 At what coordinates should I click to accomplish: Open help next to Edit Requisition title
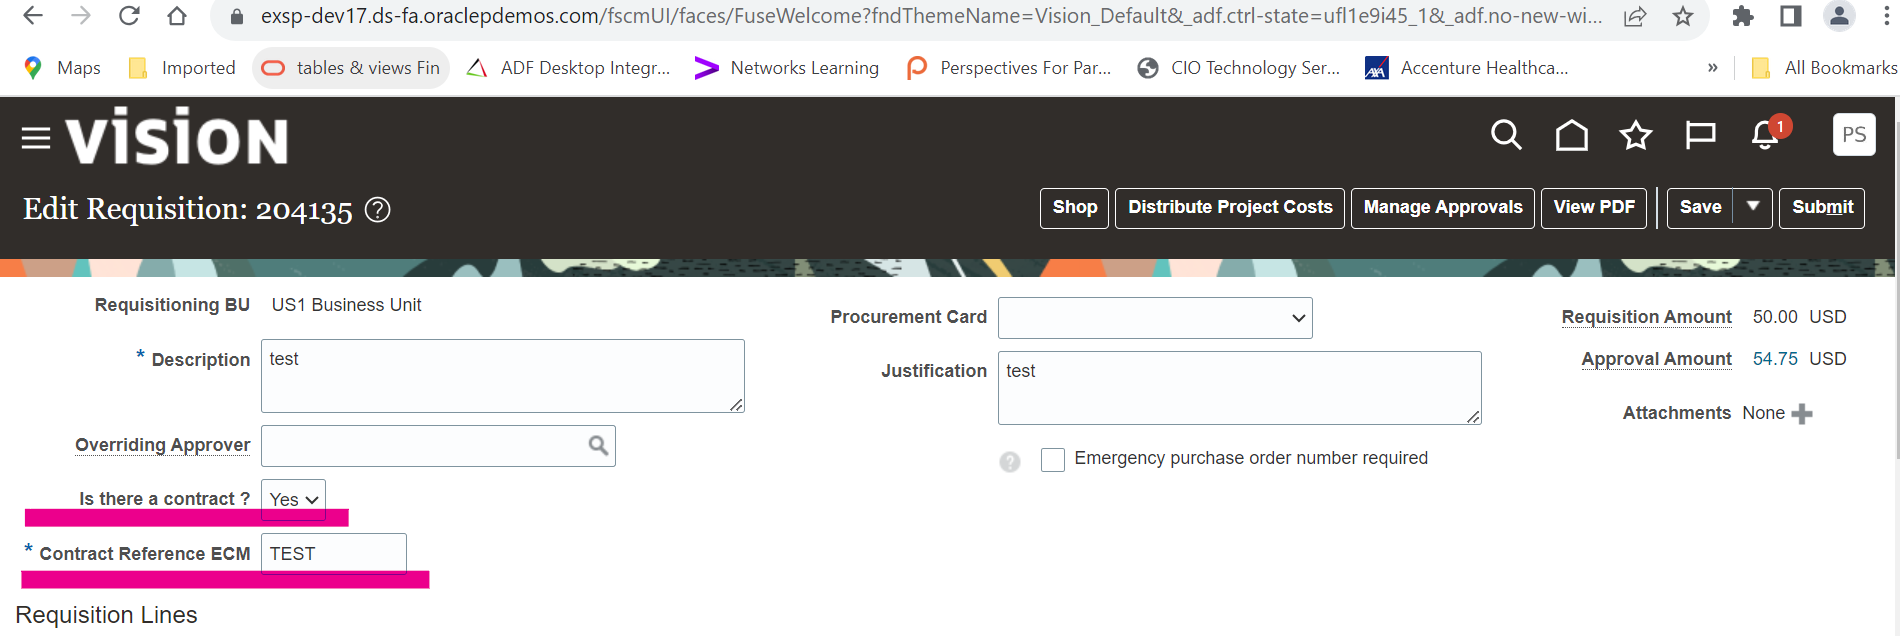click(x=377, y=210)
